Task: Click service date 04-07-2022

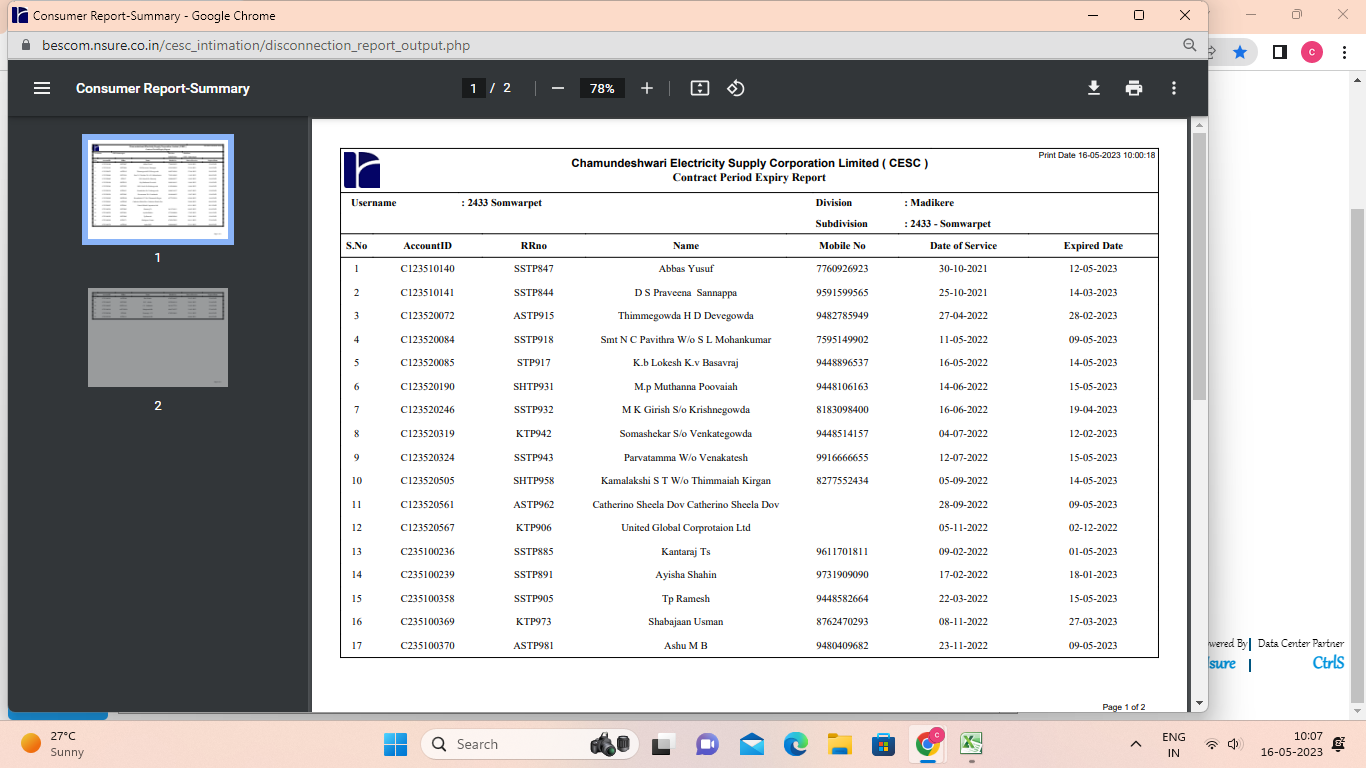Action: [963, 434]
